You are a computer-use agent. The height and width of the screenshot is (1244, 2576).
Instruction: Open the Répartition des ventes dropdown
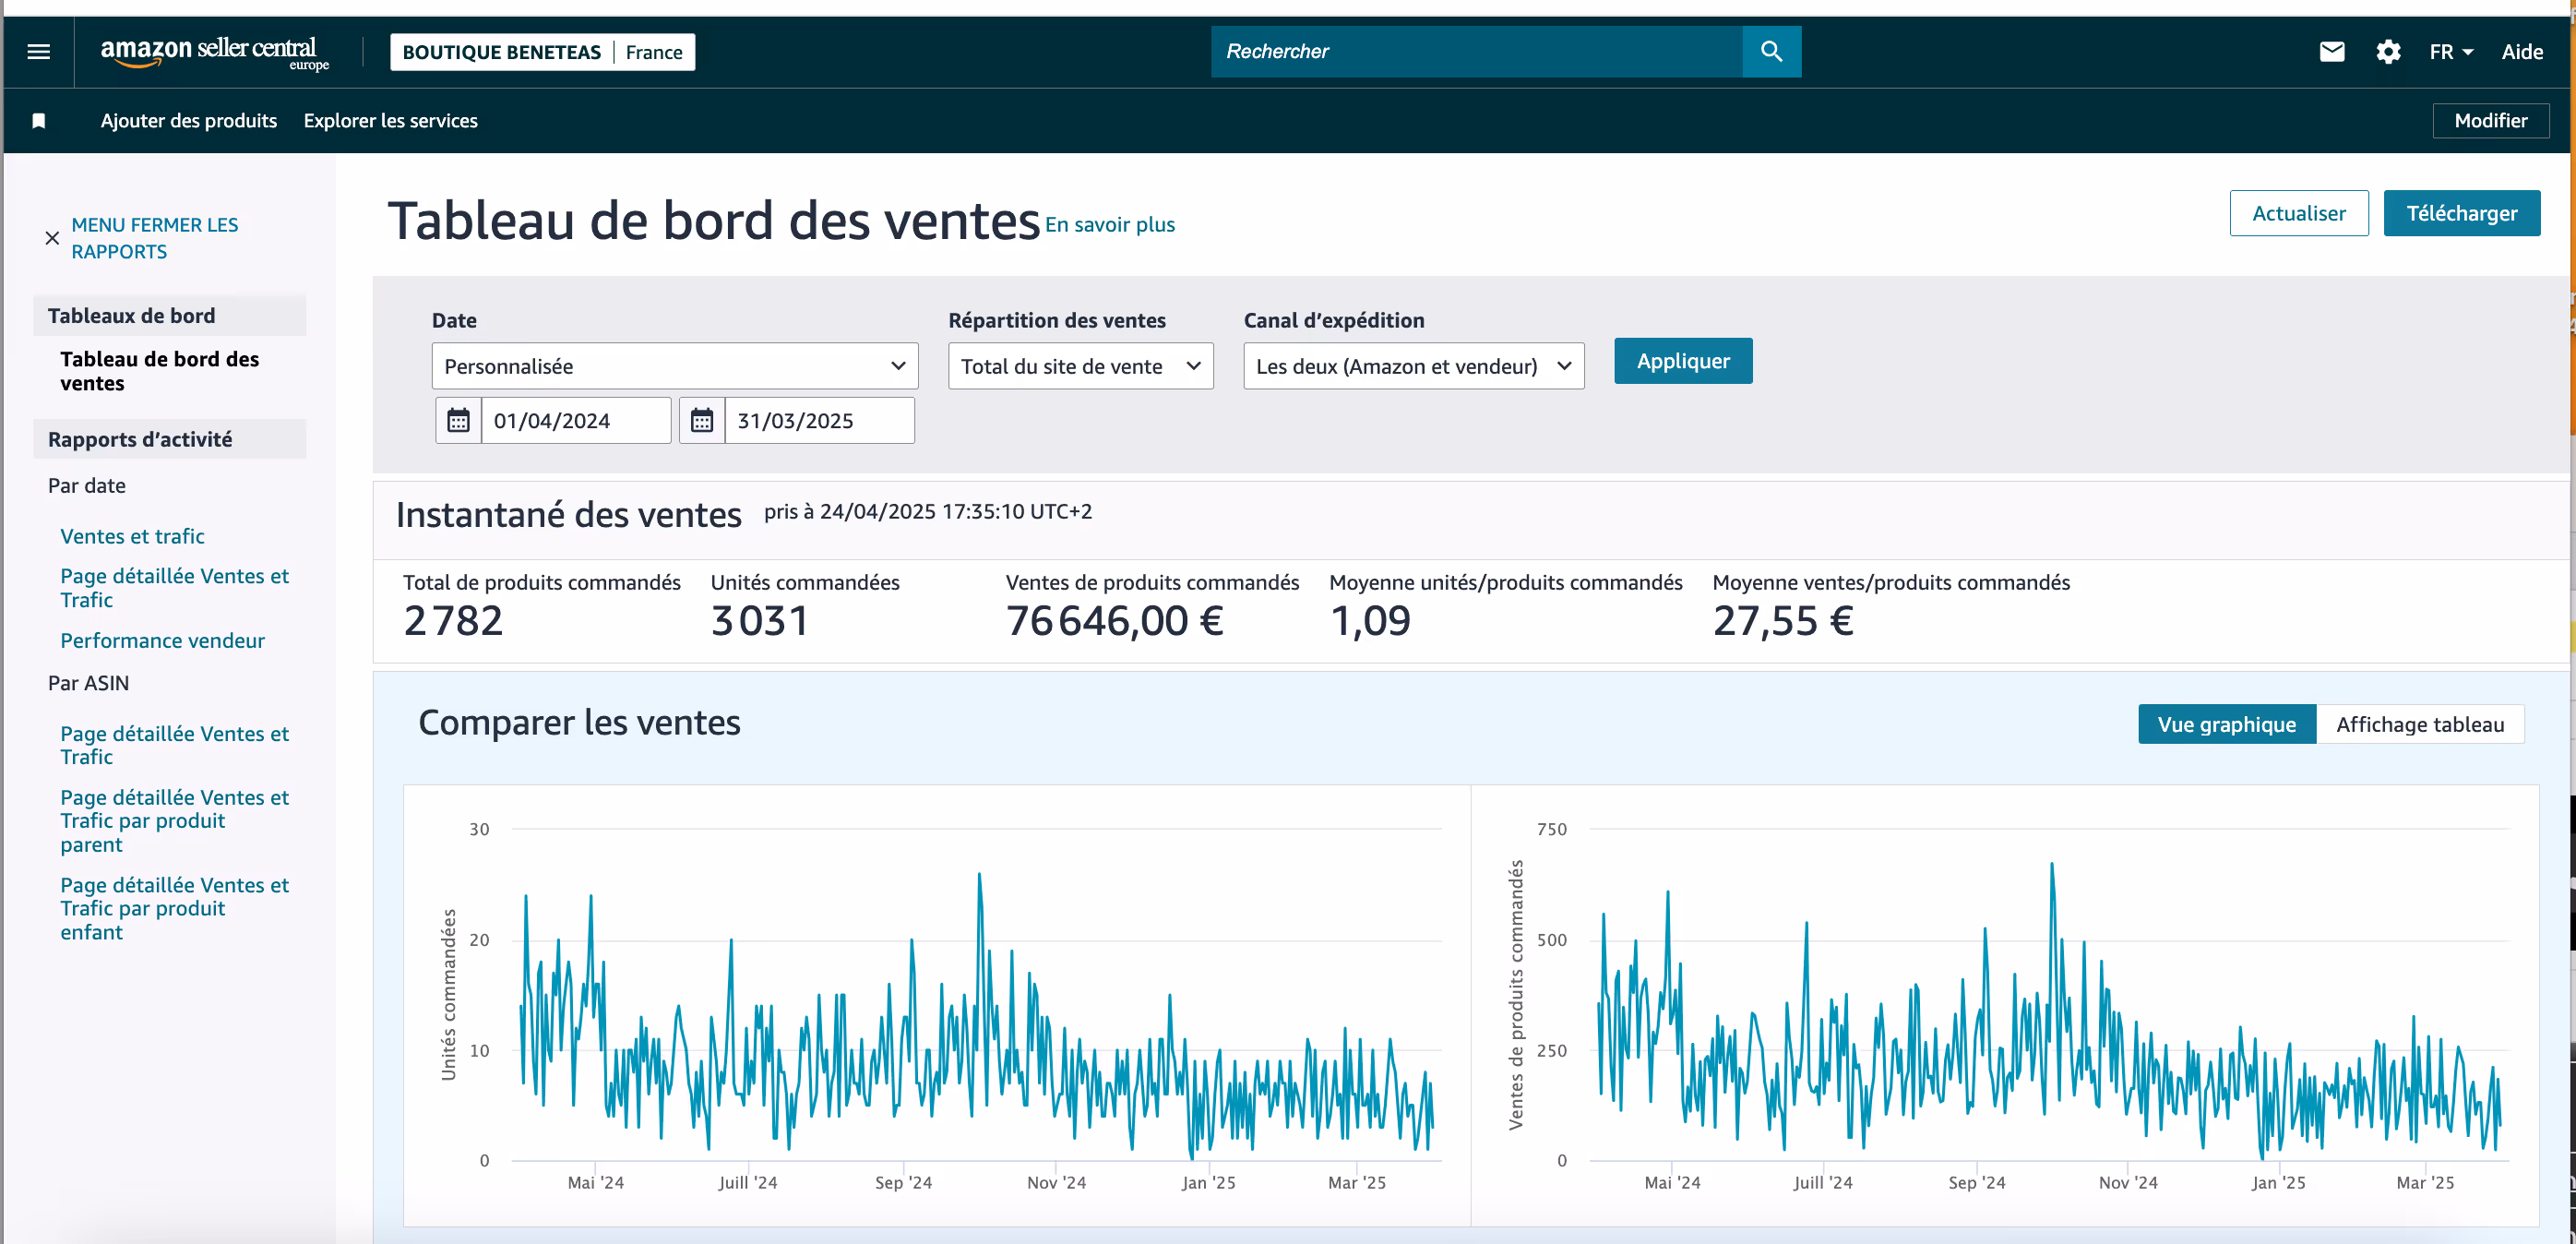(1080, 366)
